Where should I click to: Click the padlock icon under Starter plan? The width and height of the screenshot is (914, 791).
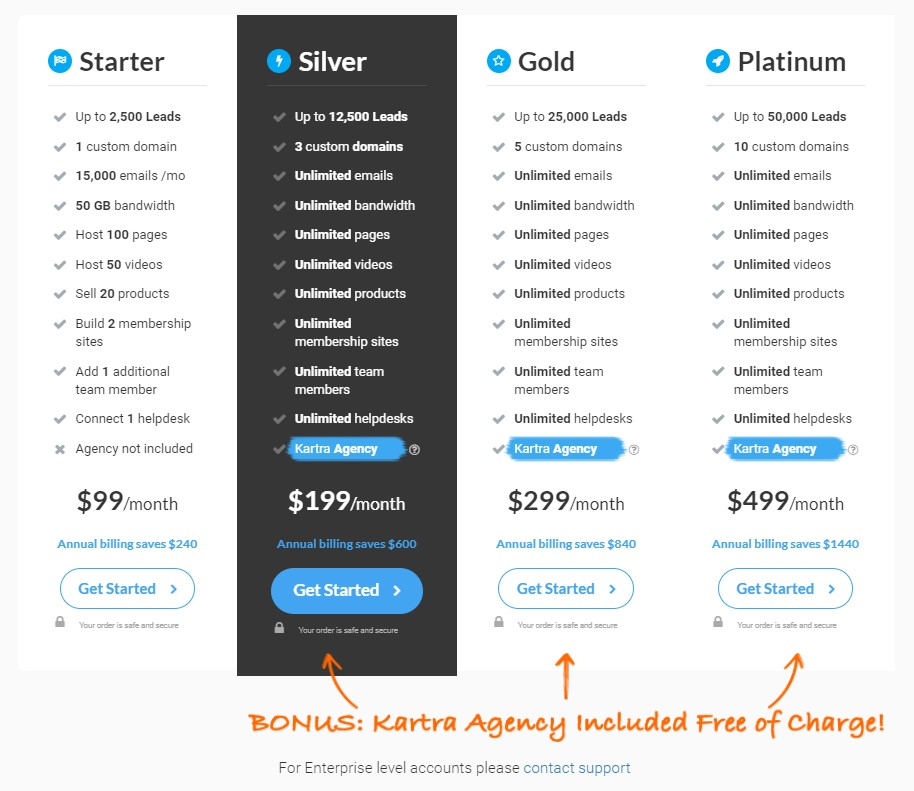point(60,622)
